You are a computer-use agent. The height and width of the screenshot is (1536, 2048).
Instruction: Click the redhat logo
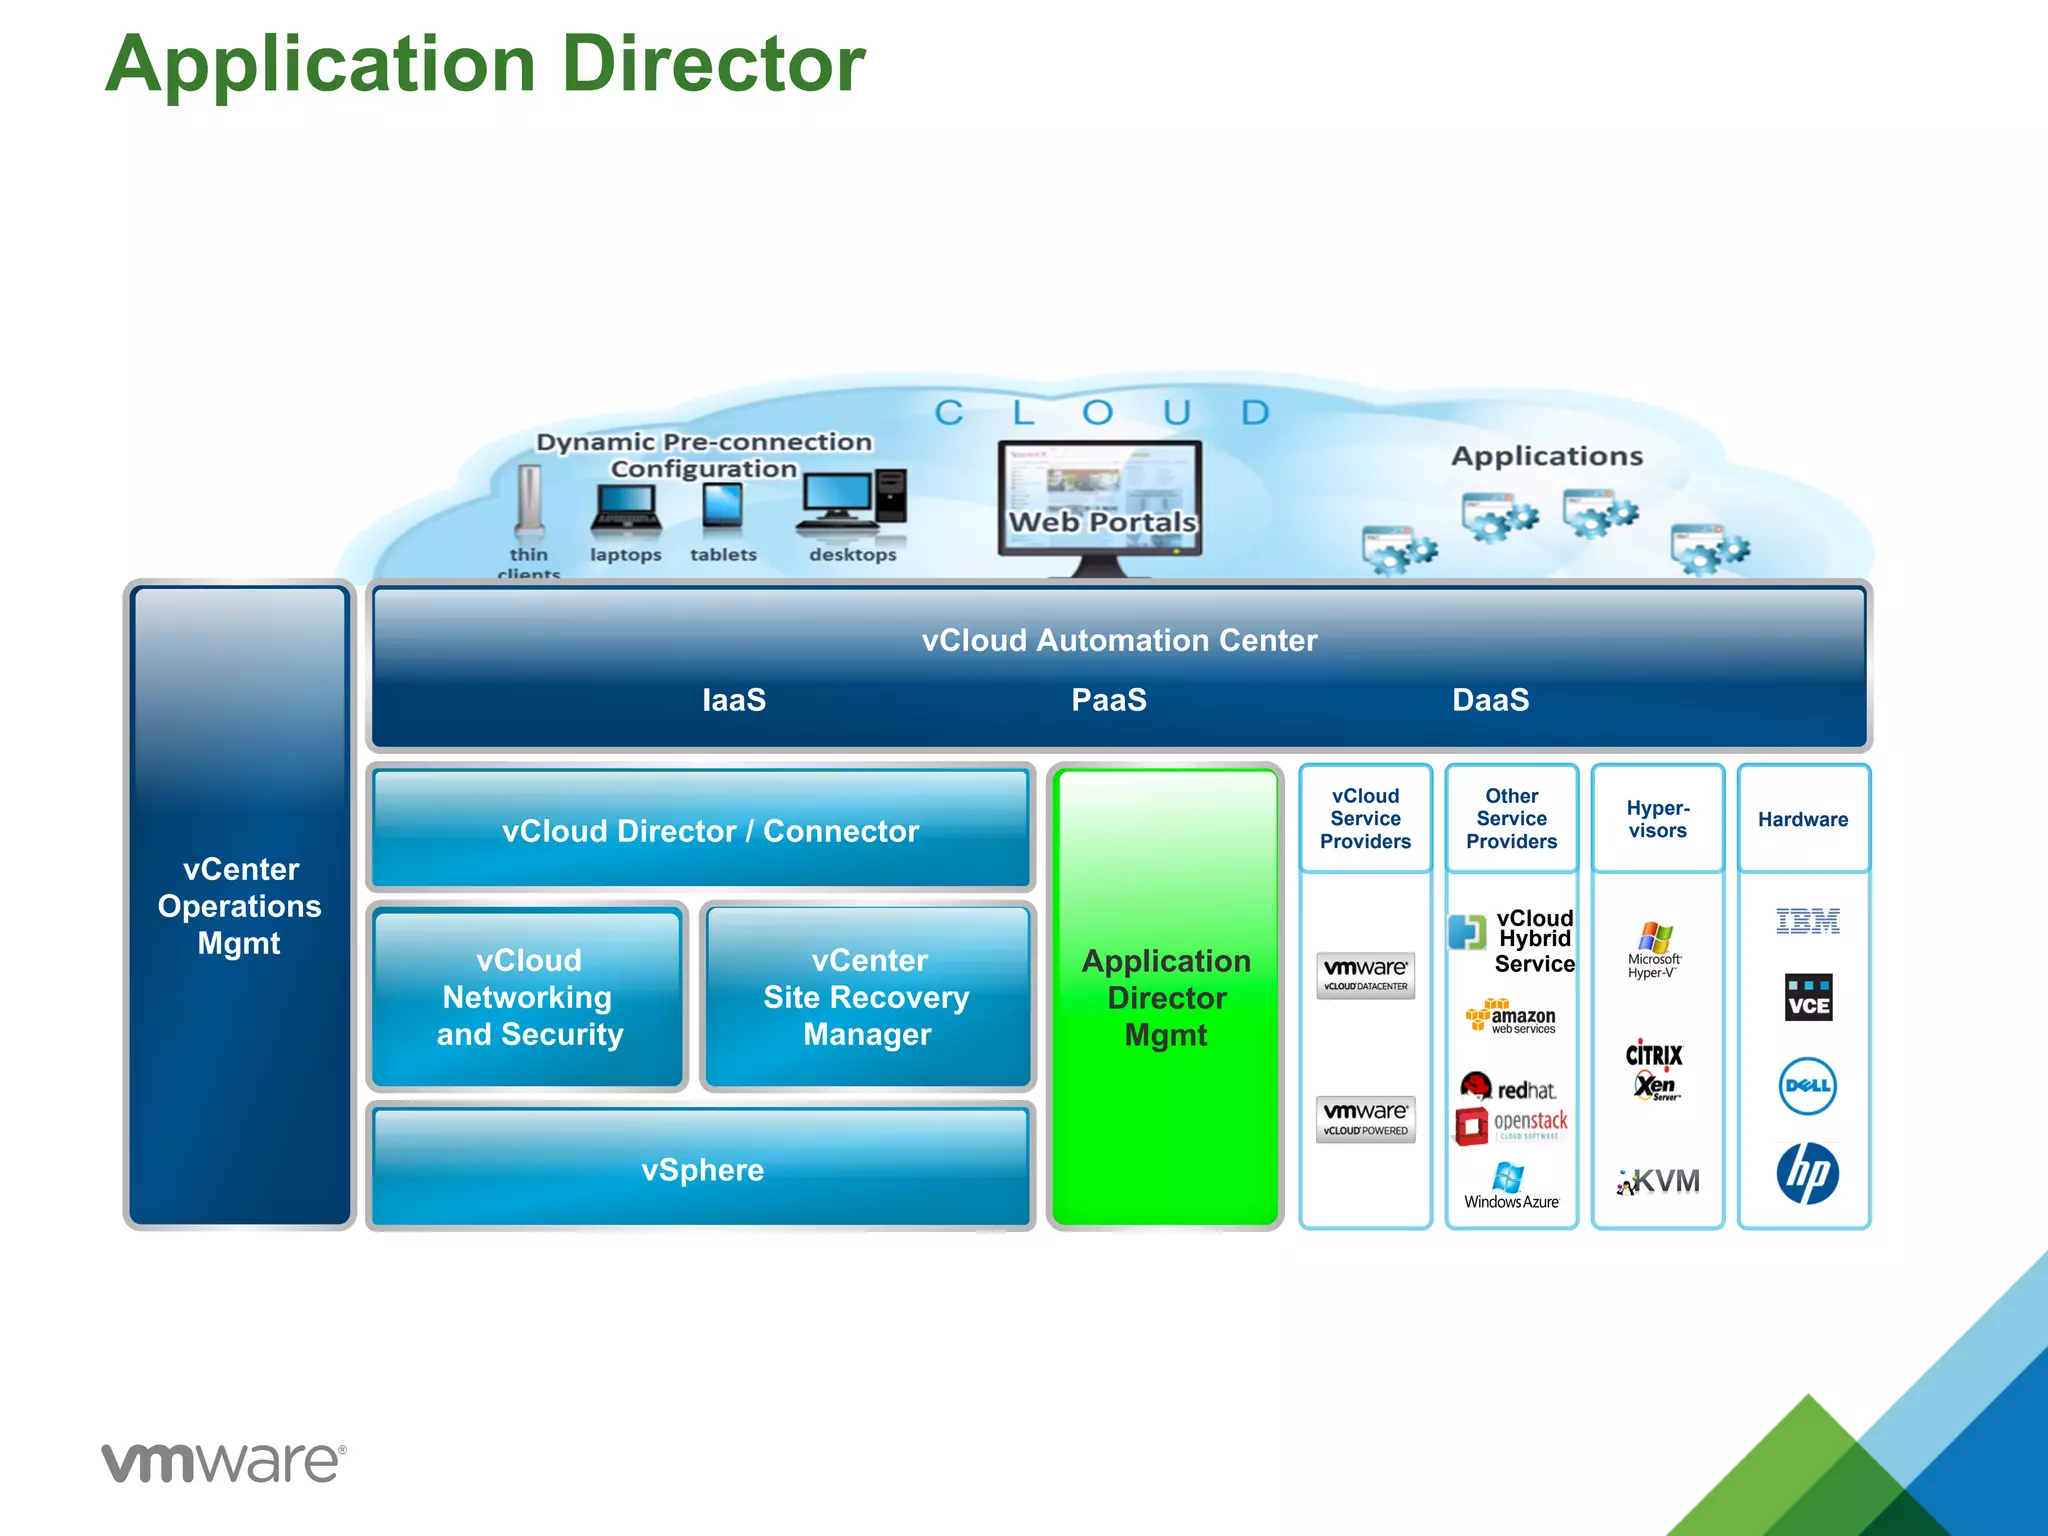[1508, 1087]
